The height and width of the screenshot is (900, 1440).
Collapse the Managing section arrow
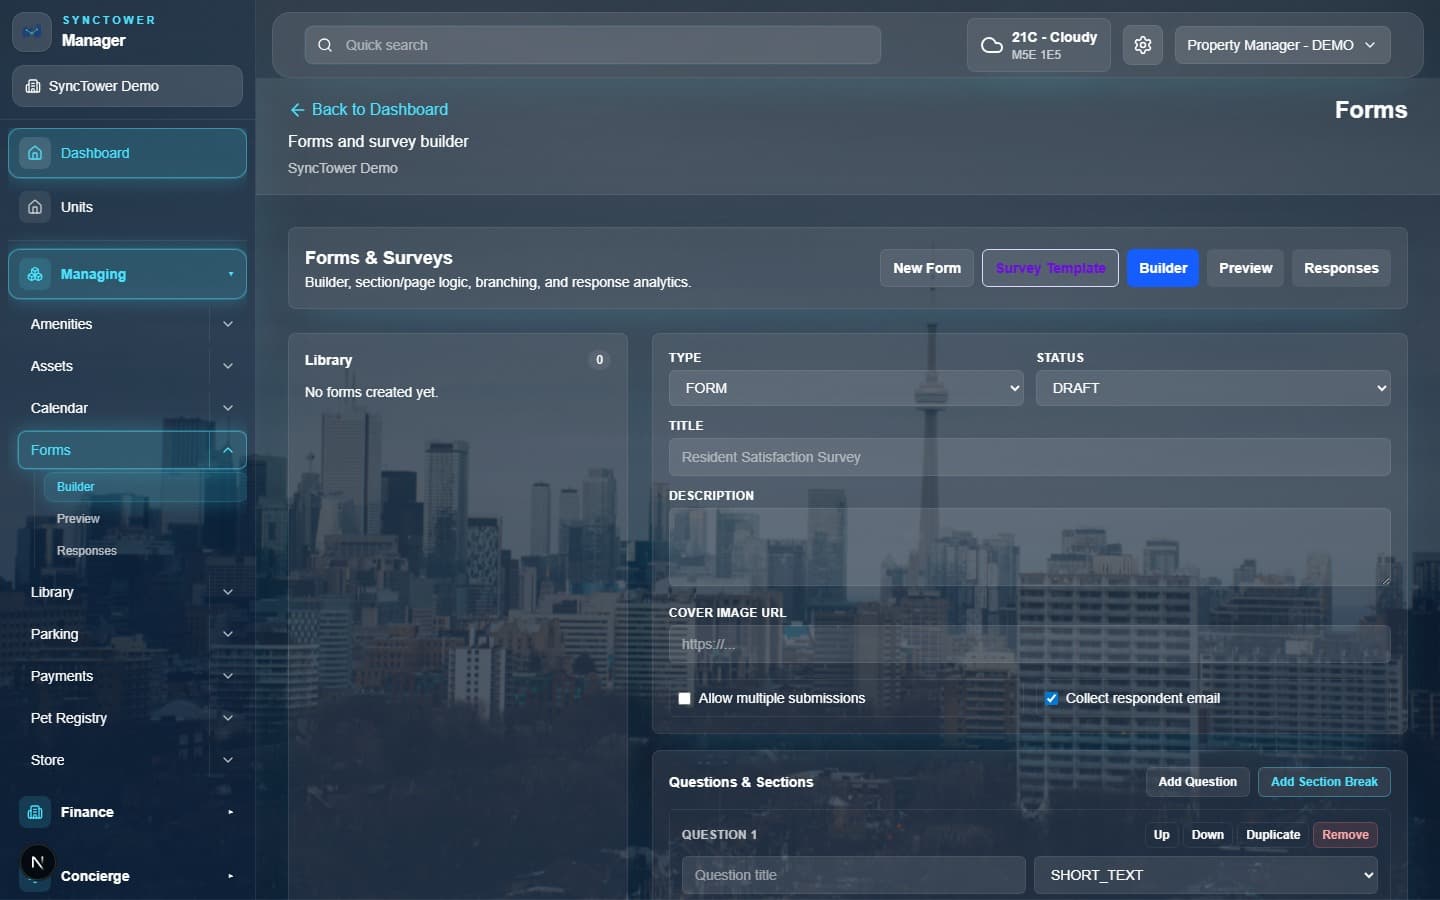[231, 274]
